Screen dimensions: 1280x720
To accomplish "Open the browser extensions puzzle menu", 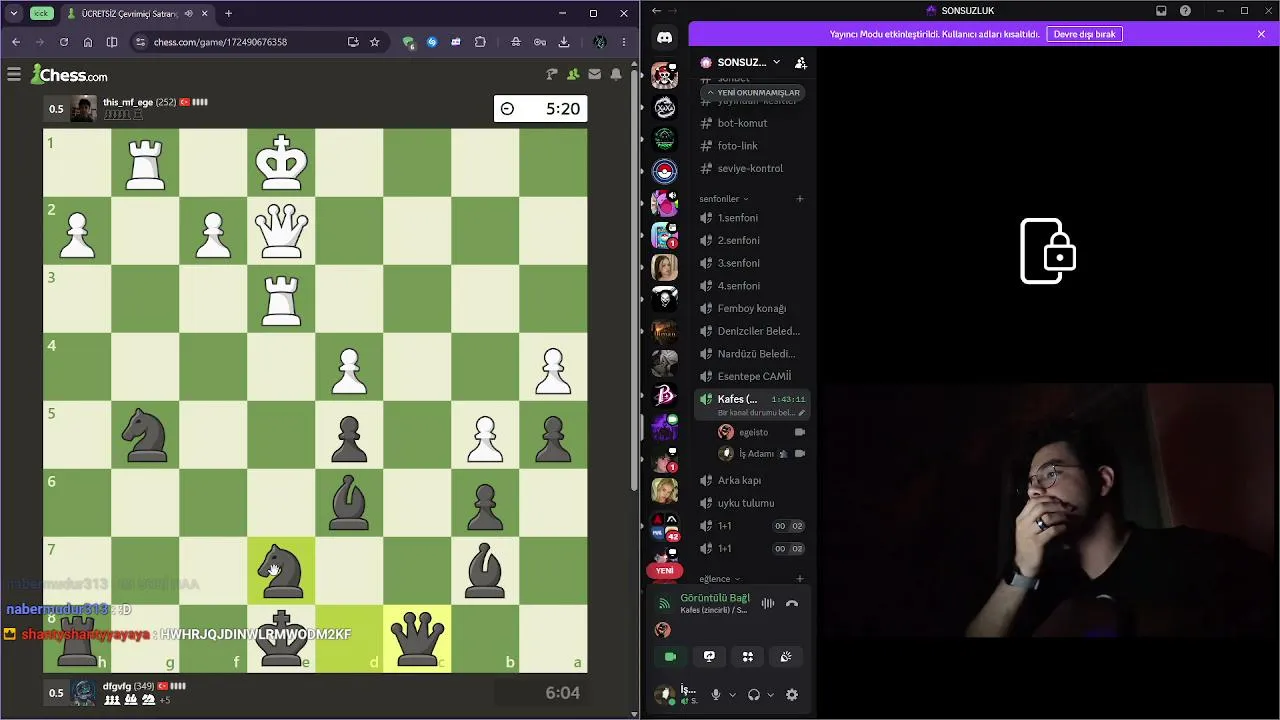I will 480,42.
